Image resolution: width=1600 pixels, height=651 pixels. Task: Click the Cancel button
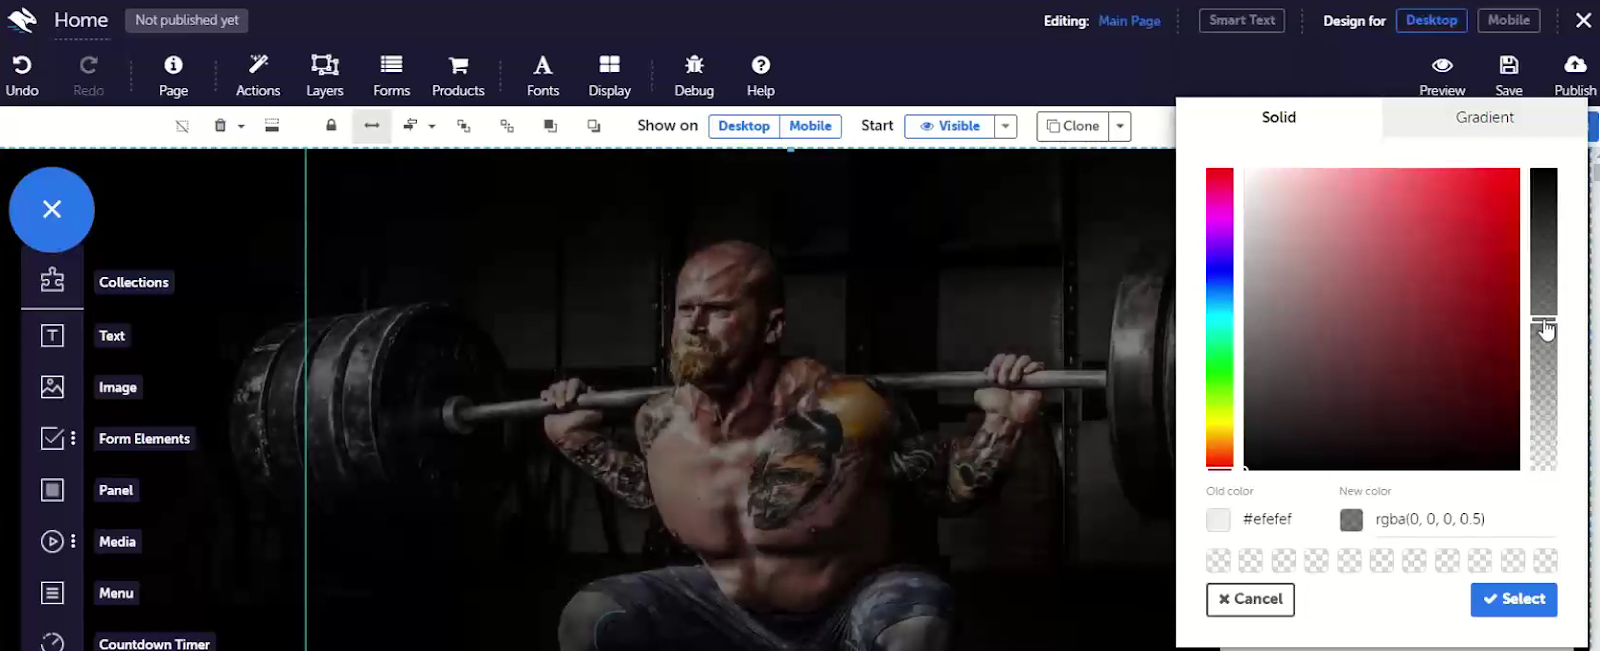(1250, 599)
